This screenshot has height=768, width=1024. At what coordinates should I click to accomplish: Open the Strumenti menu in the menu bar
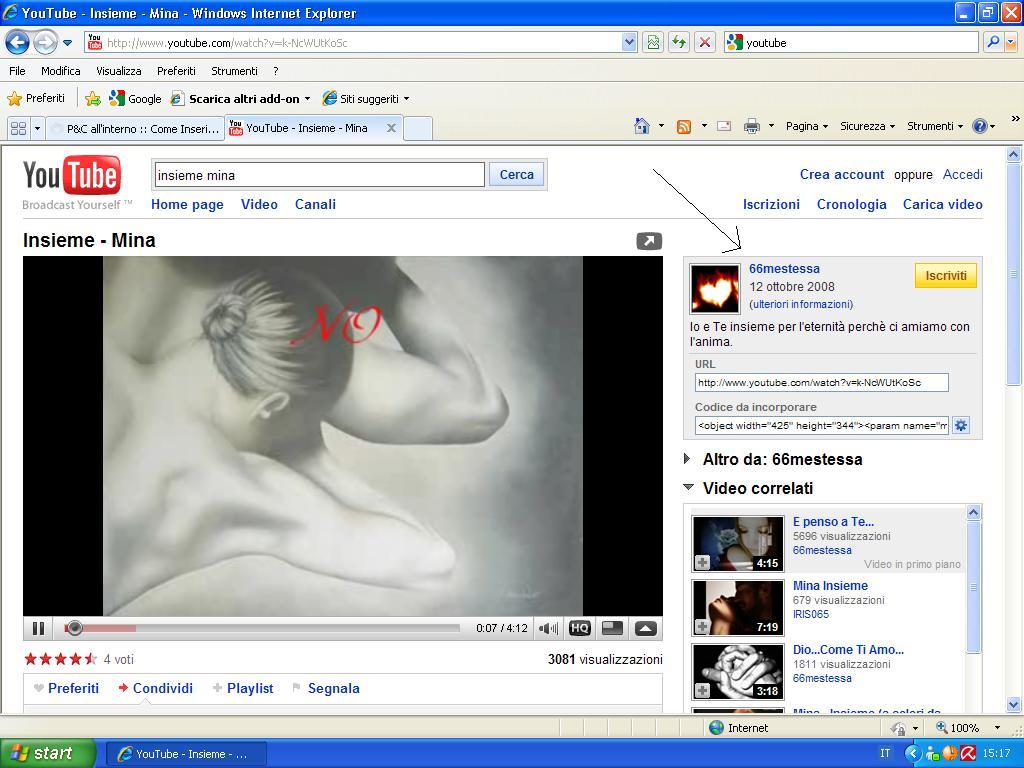[234, 71]
